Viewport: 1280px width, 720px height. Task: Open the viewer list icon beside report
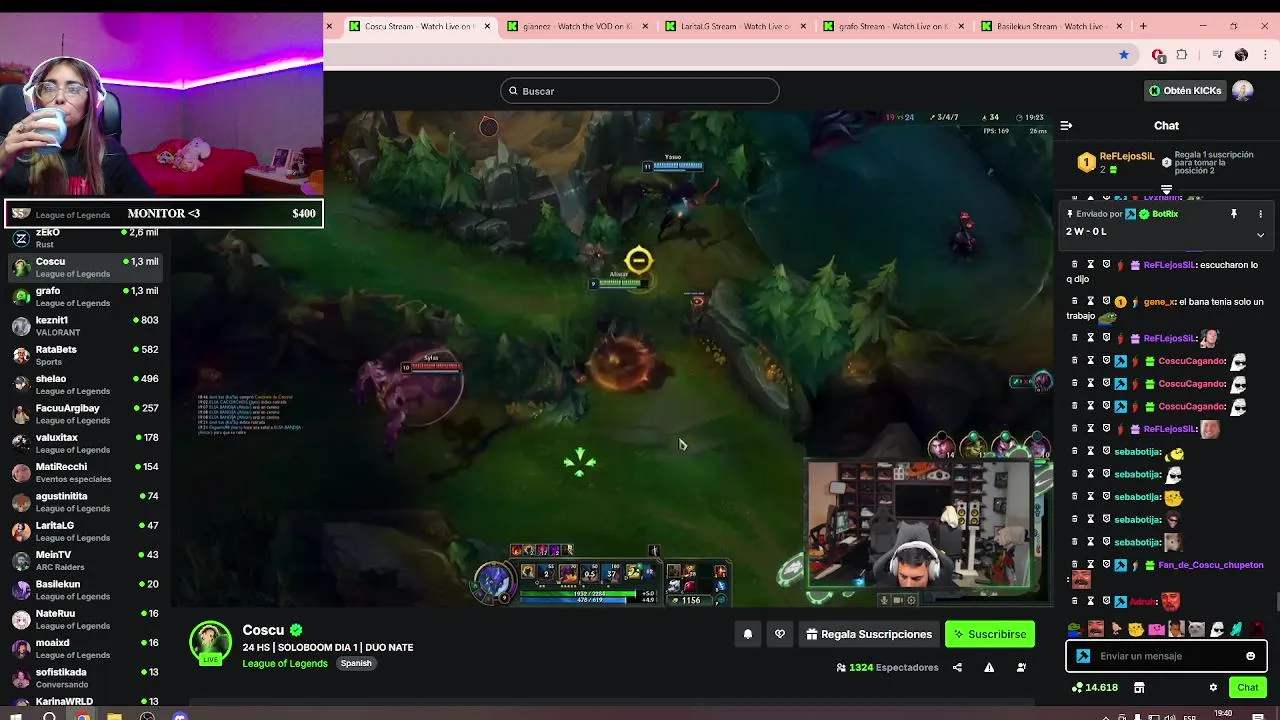tap(1021, 667)
